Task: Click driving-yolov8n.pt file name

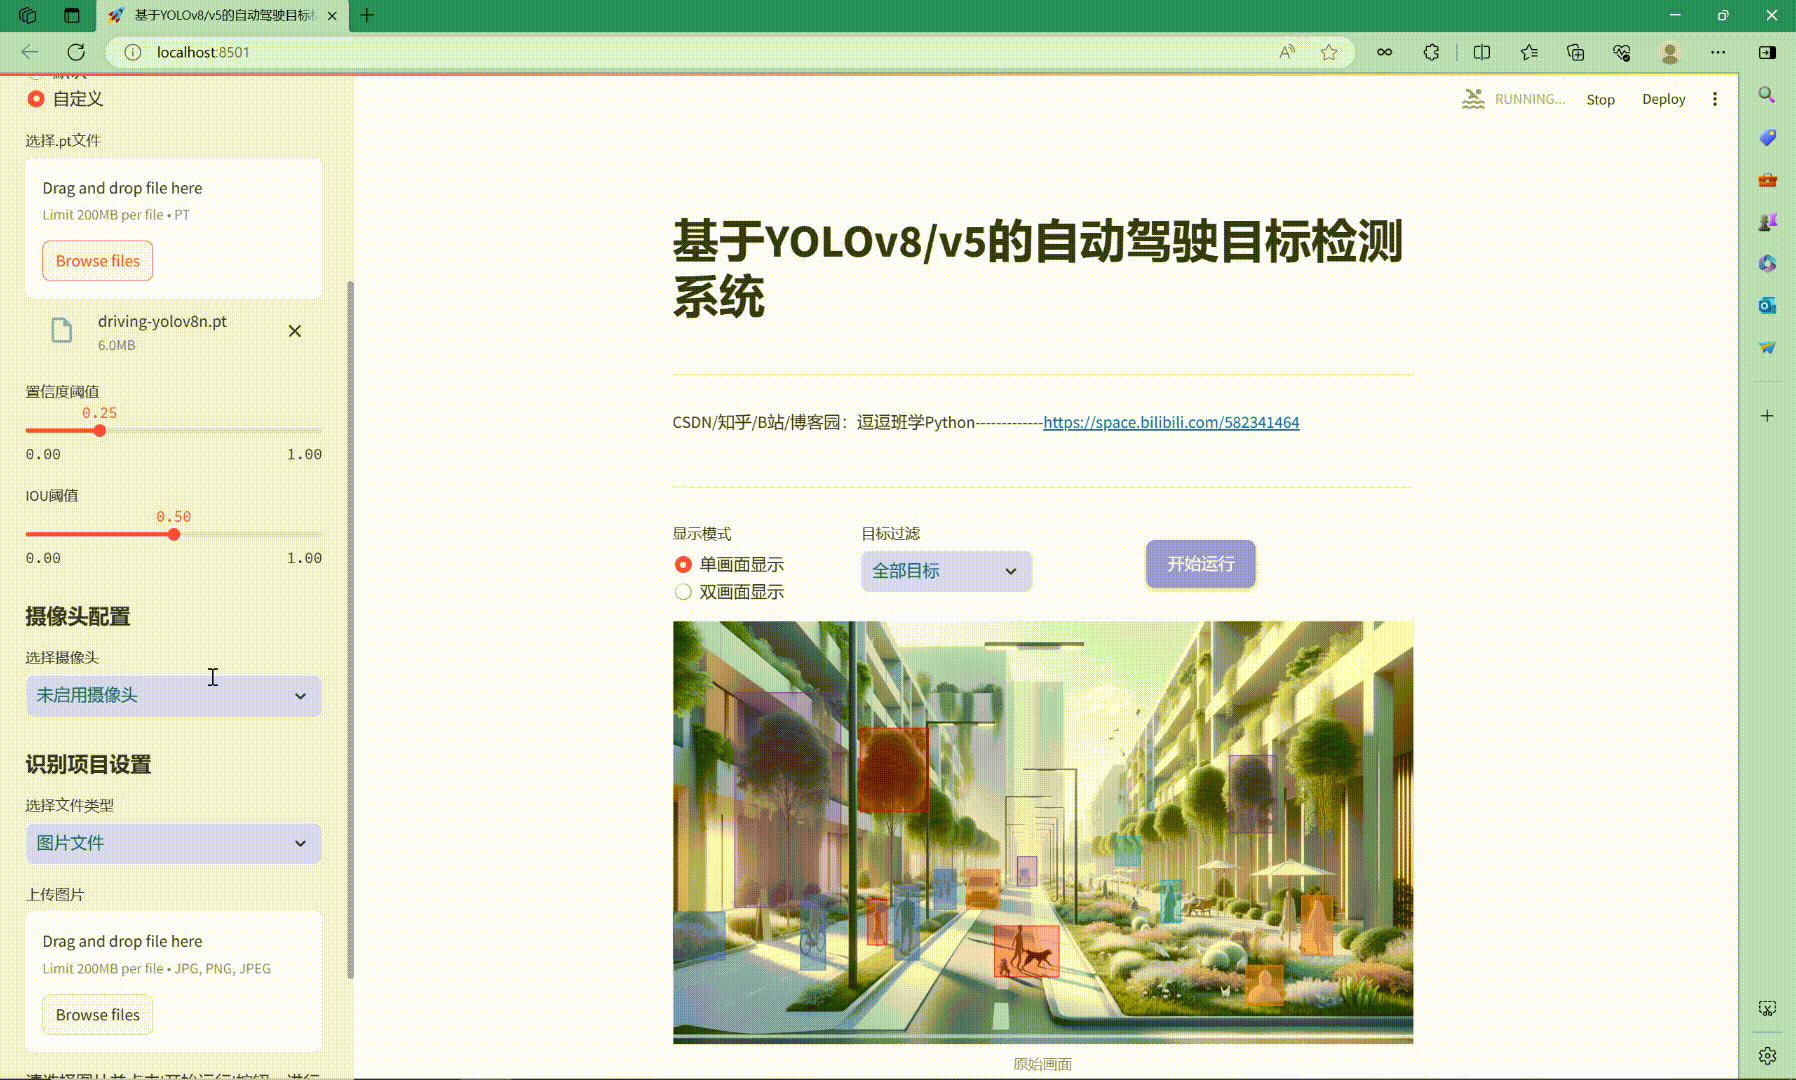Action: click(162, 322)
